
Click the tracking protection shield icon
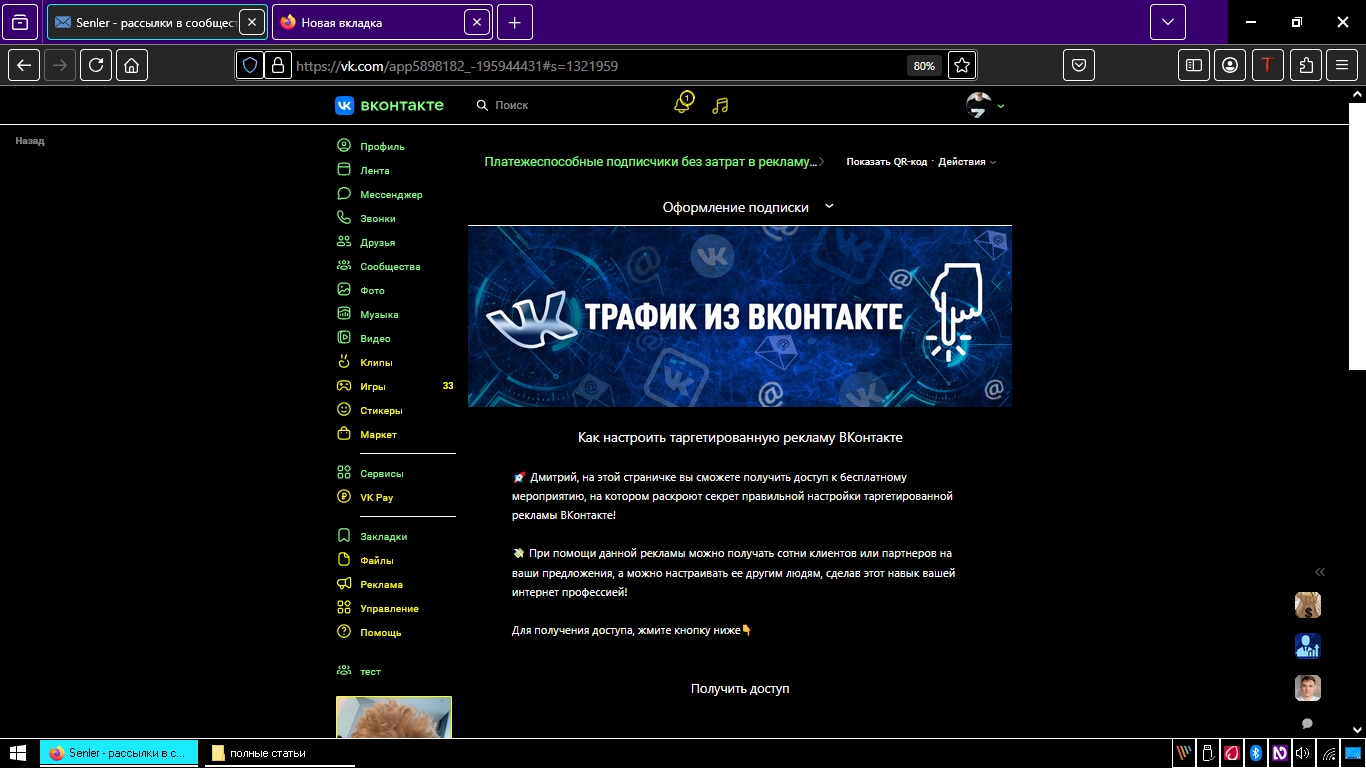(250, 66)
